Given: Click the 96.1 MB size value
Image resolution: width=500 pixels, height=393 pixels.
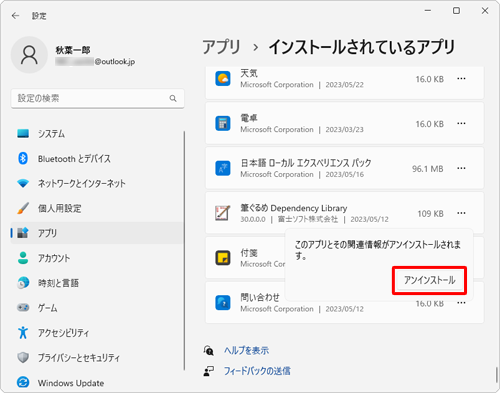Looking at the screenshot, I should pos(428,169).
